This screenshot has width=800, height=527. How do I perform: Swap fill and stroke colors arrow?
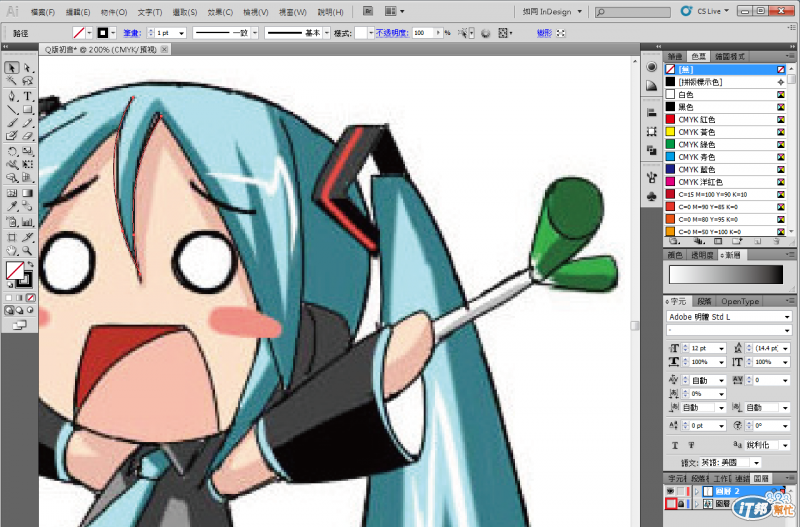pos(31,264)
